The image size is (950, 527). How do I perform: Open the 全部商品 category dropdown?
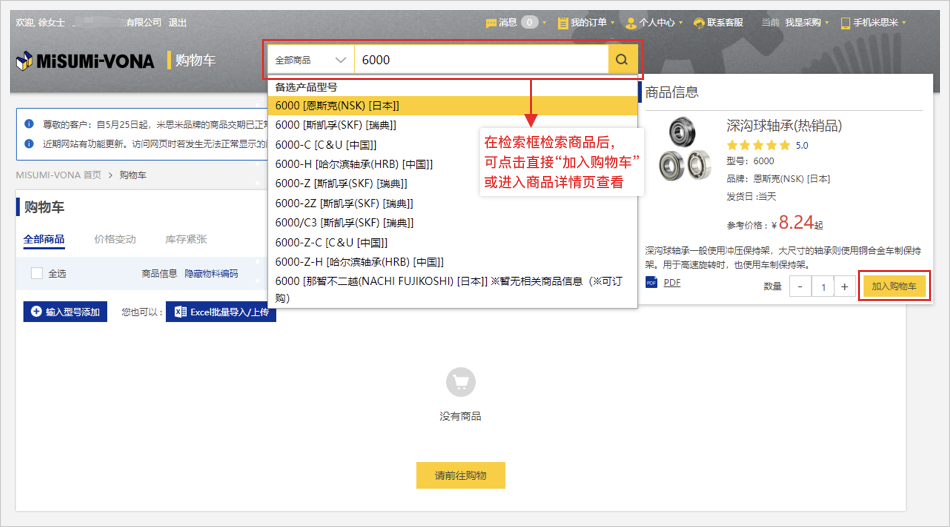[x=311, y=60]
